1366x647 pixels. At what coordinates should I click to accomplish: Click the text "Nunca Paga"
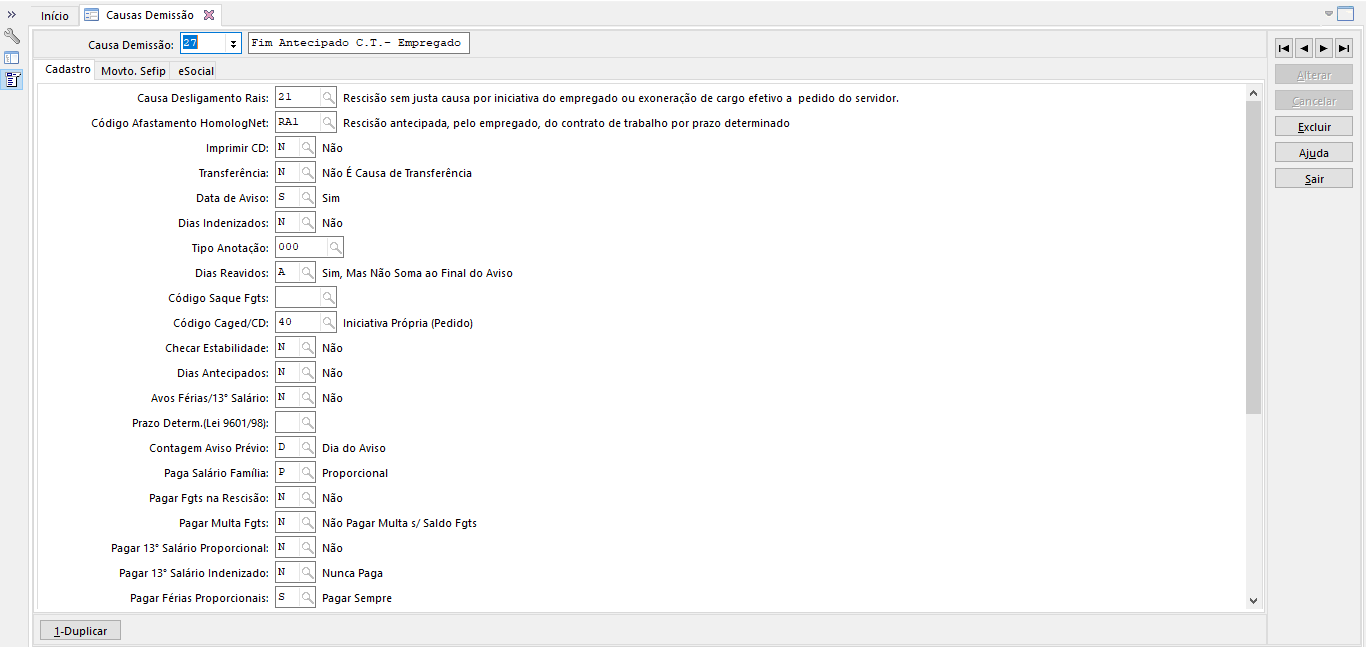352,573
